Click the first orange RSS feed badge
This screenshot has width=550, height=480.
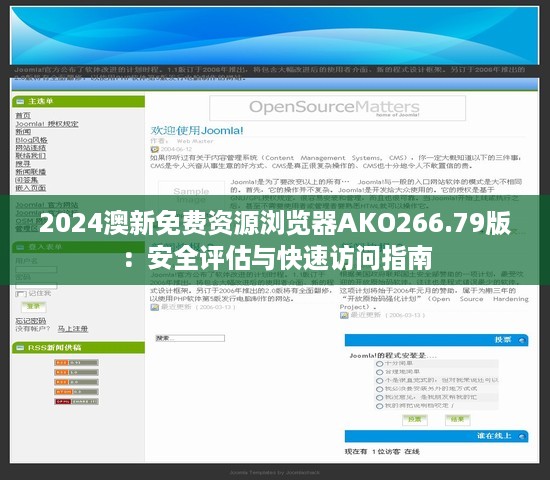(x=76, y=362)
